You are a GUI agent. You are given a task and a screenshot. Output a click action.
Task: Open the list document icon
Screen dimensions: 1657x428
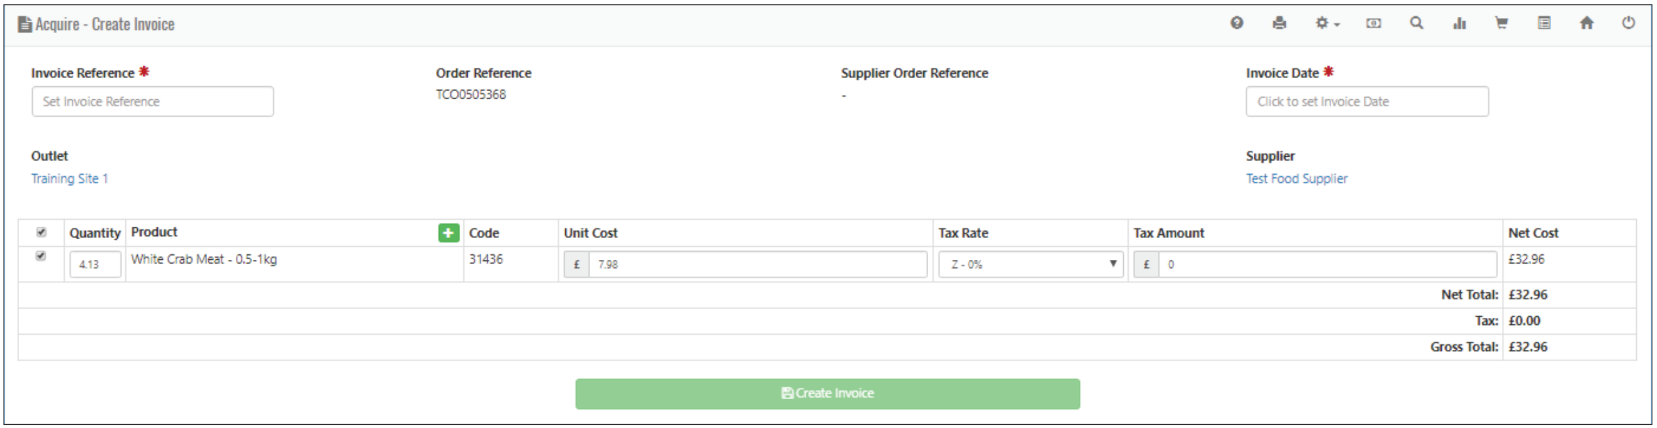1544,23
